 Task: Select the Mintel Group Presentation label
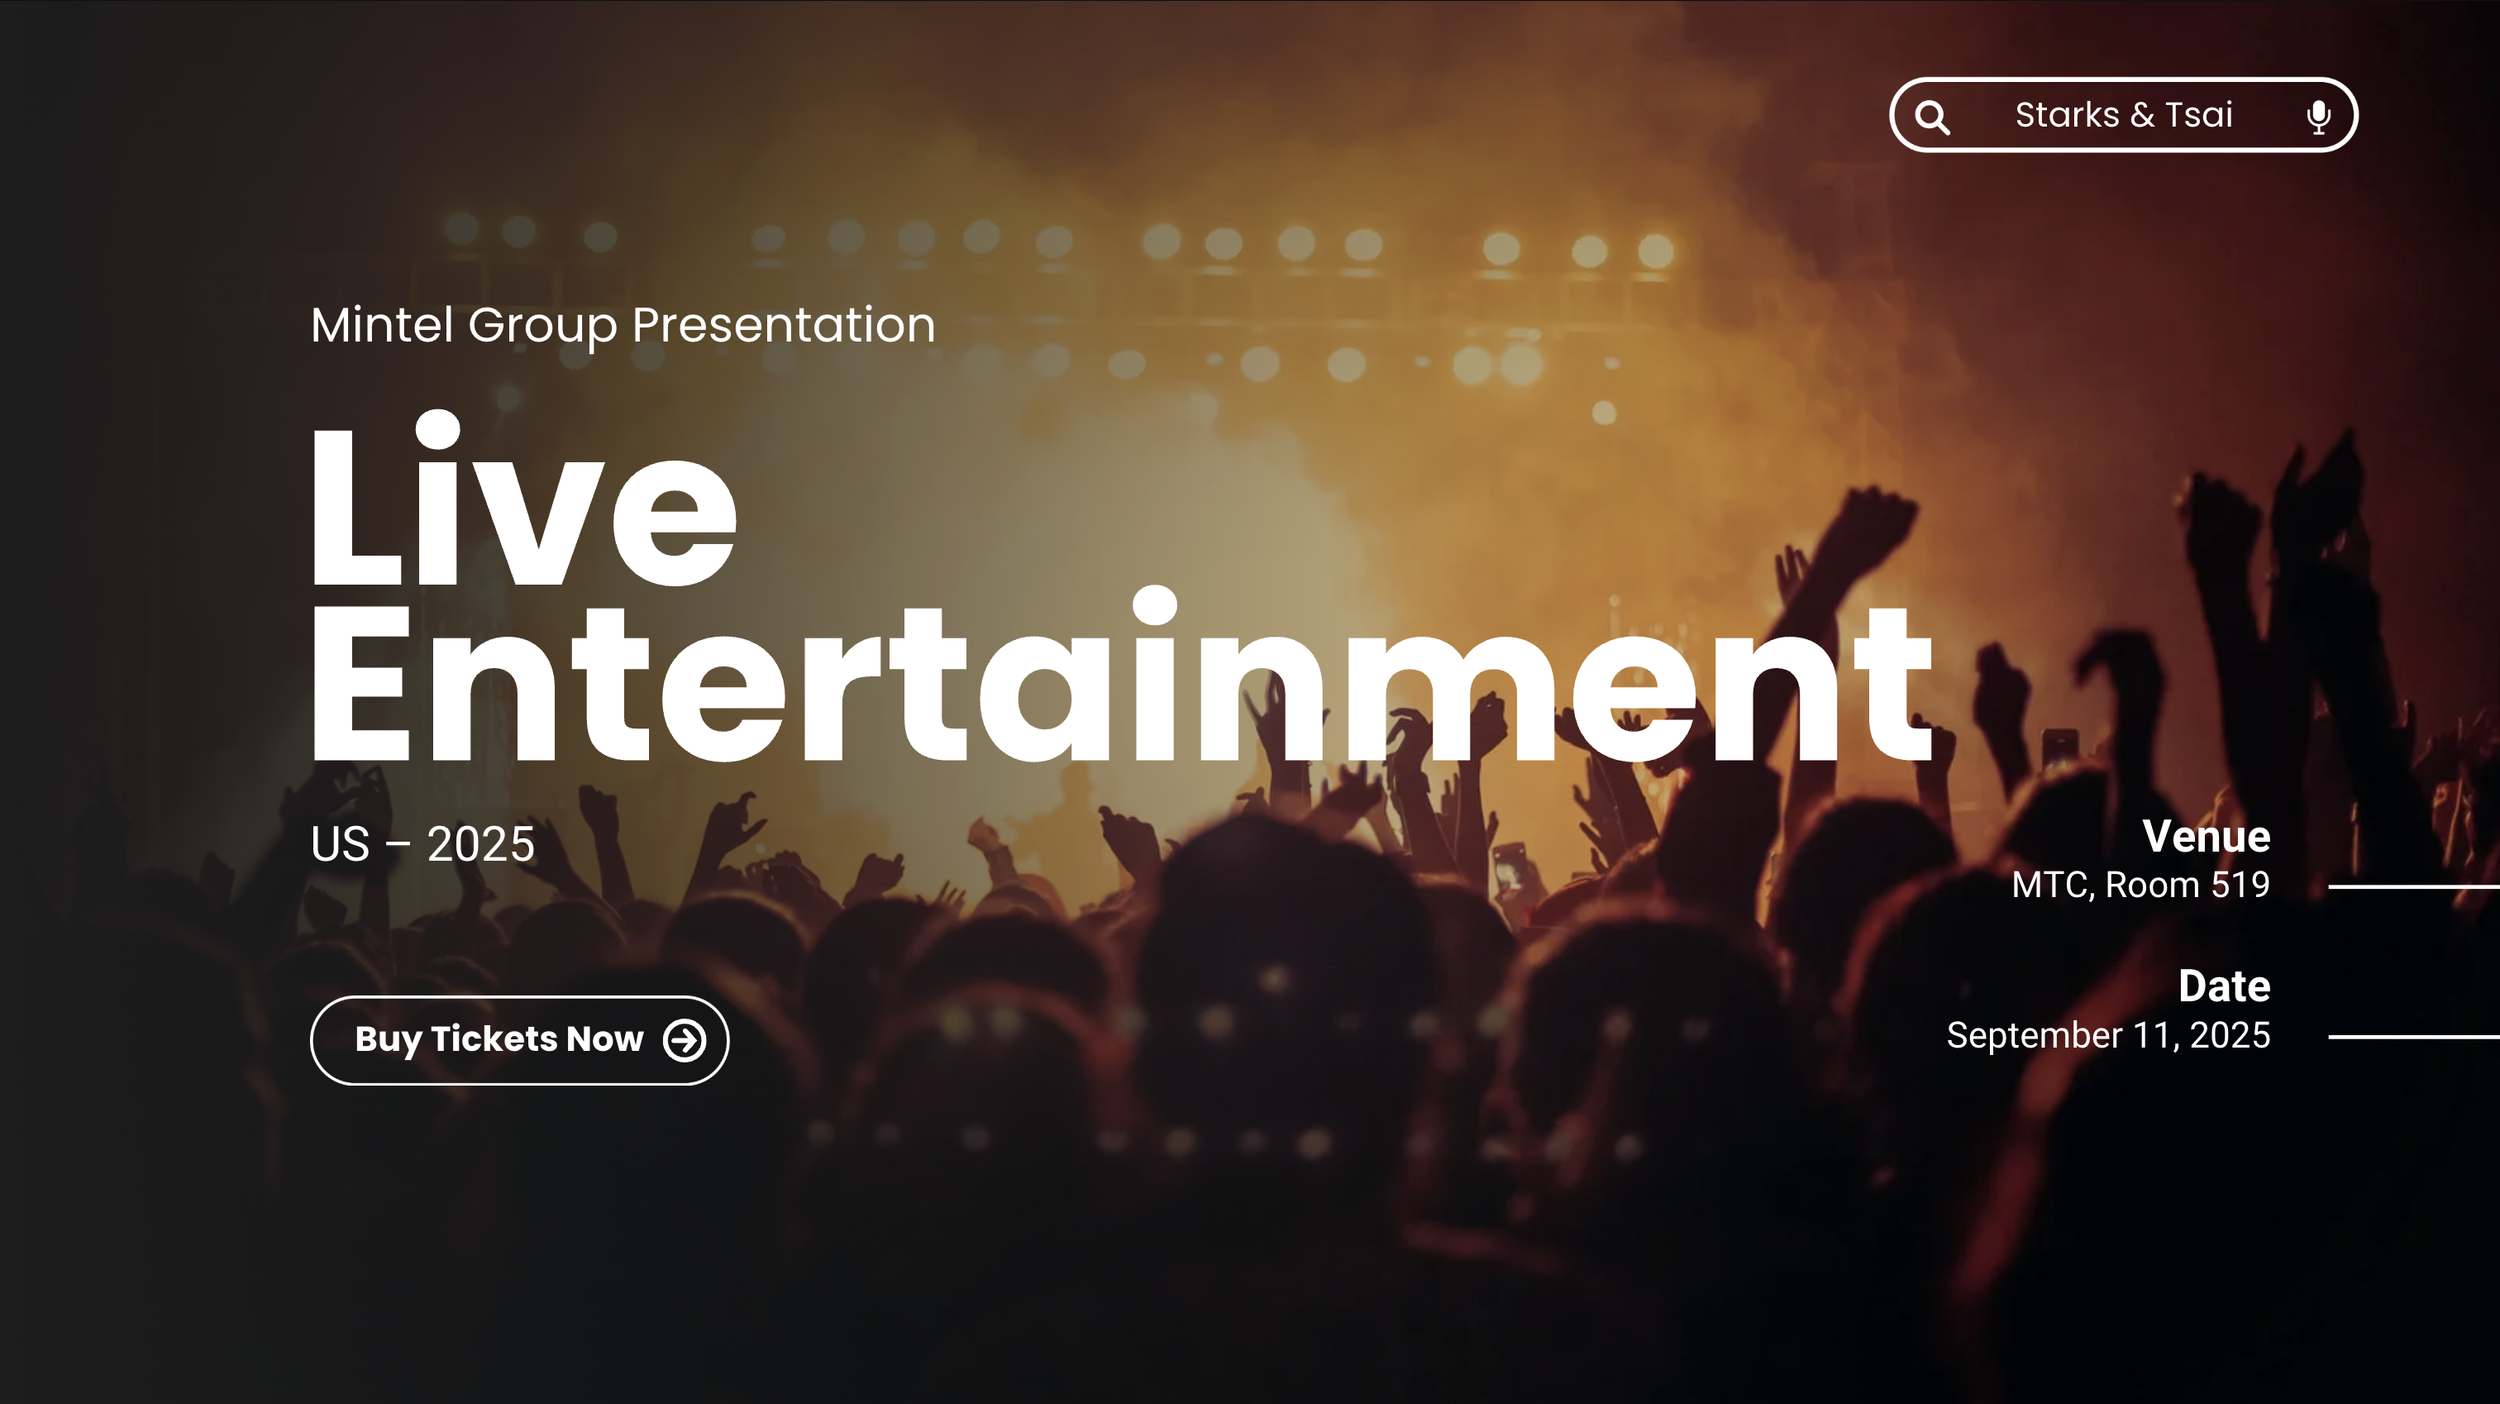622,322
